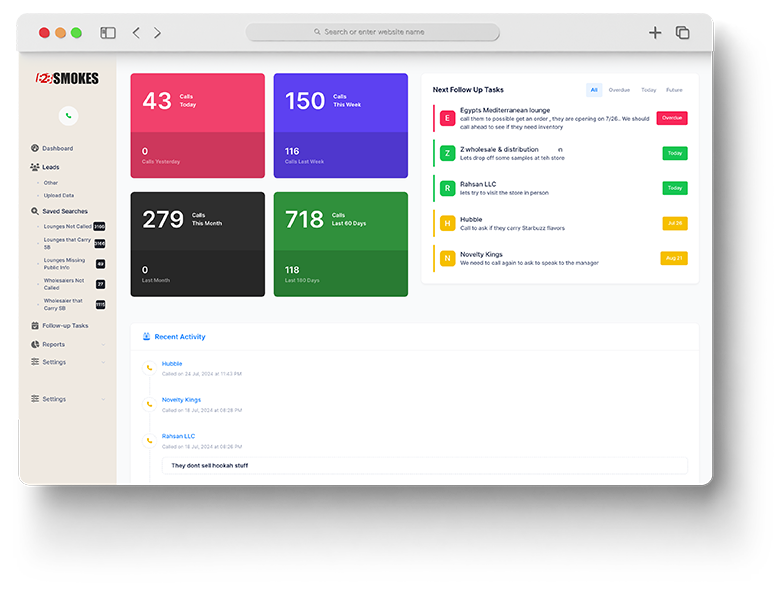The height and width of the screenshot is (590, 782).
Task: Click the yellow N avatar for Novelty Kings
Action: 447,258
